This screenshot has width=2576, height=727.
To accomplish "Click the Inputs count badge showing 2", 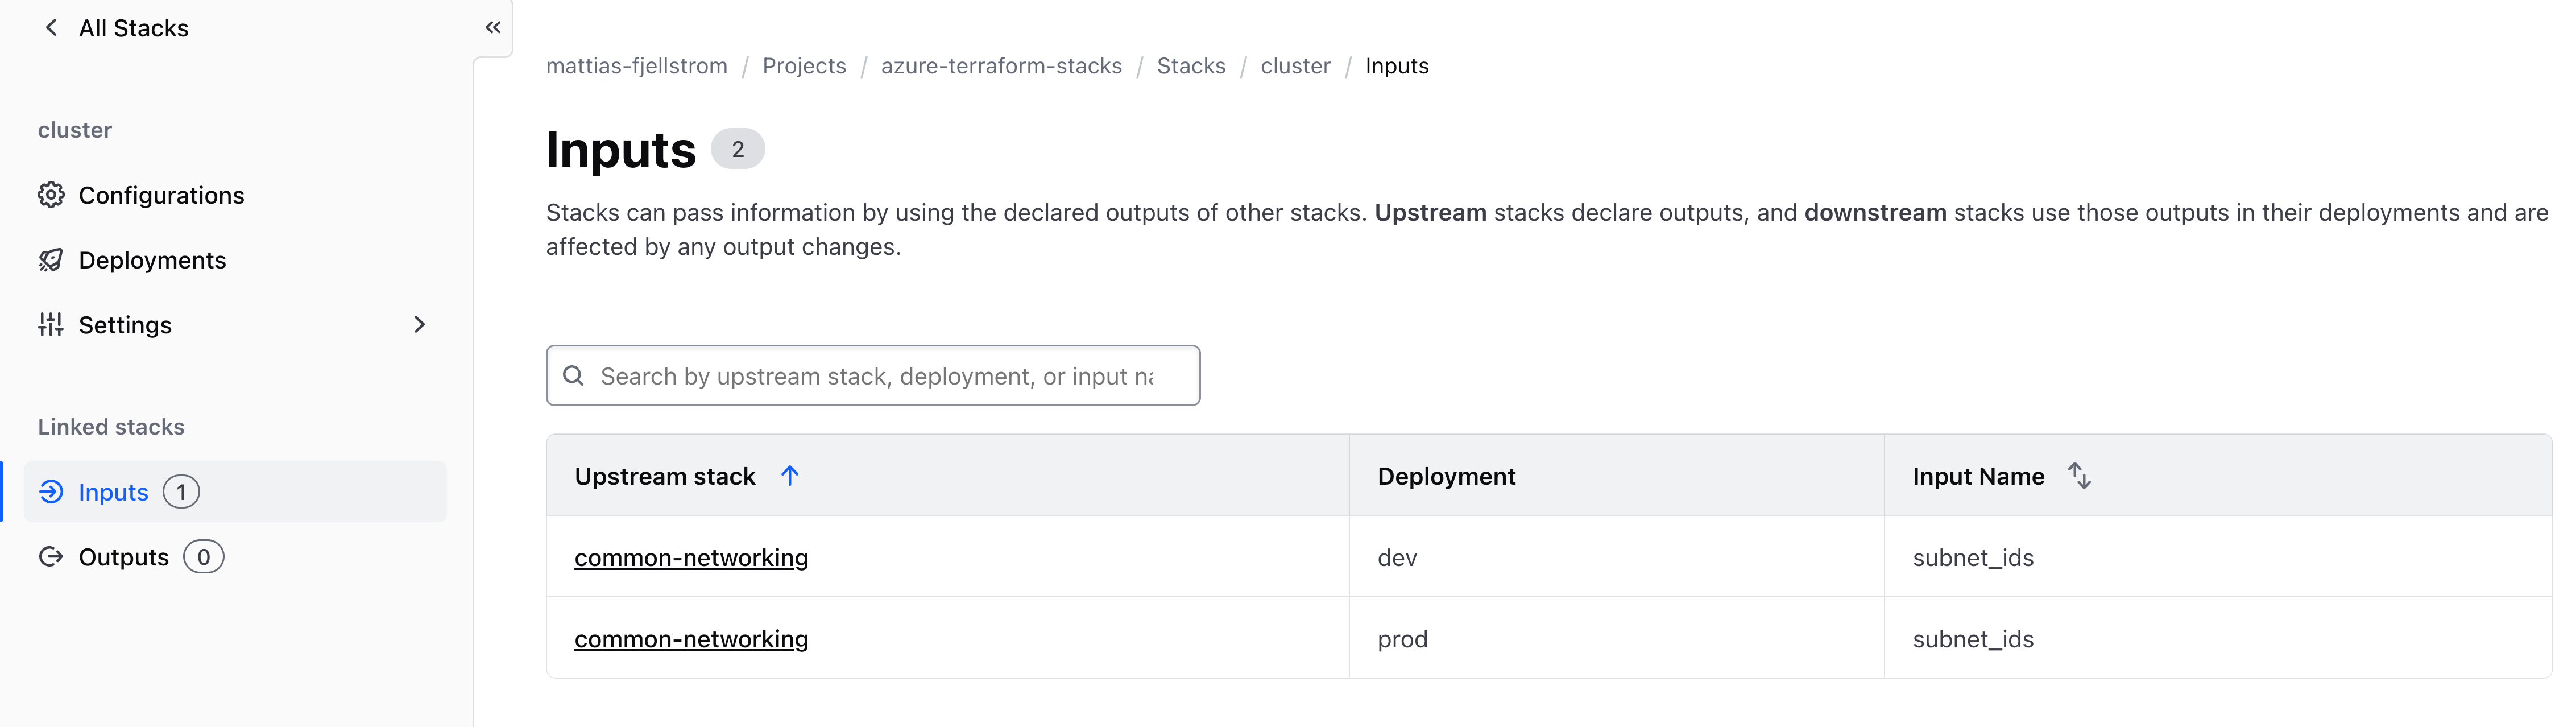I will 738,148.
